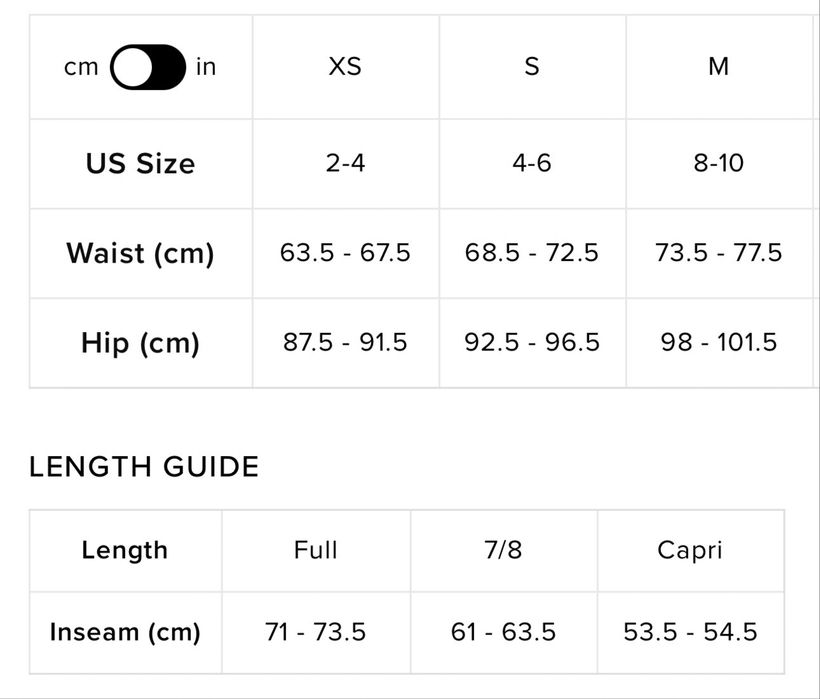The width and height of the screenshot is (820, 699).
Task: Select the Capri length column header
Action: [690, 550]
